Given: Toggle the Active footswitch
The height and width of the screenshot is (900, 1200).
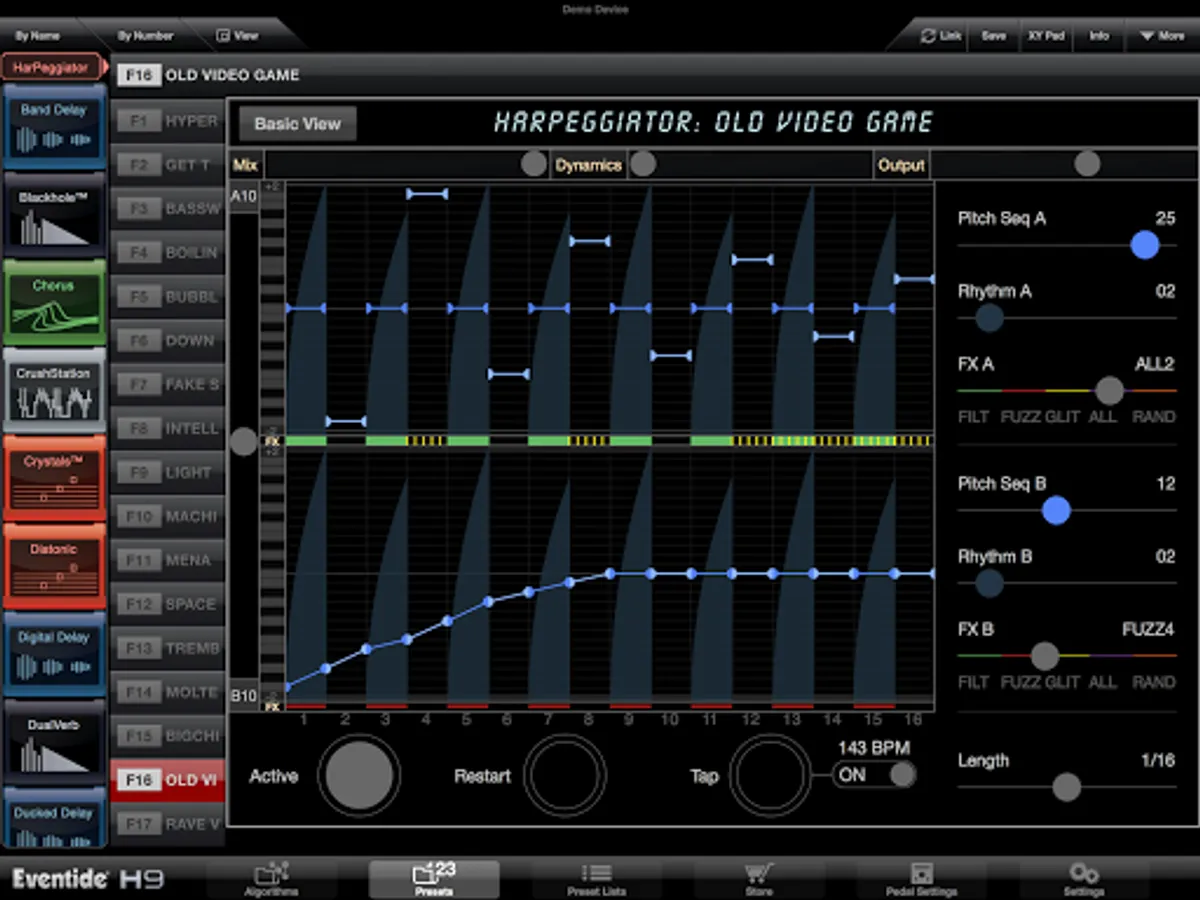Looking at the screenshot, I should (359, 776).
